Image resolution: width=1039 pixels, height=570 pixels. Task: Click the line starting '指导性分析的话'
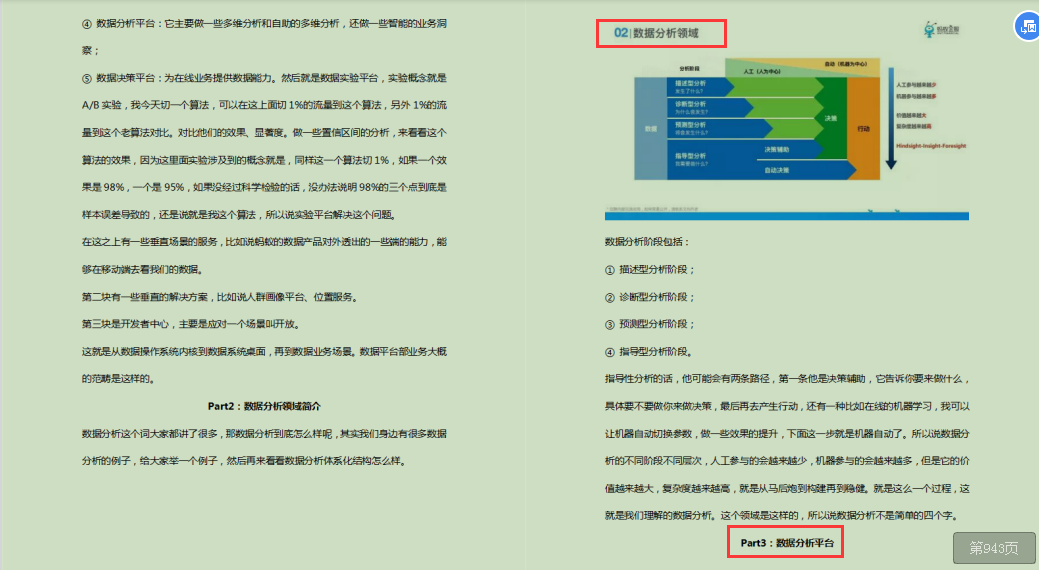[787, 378]
